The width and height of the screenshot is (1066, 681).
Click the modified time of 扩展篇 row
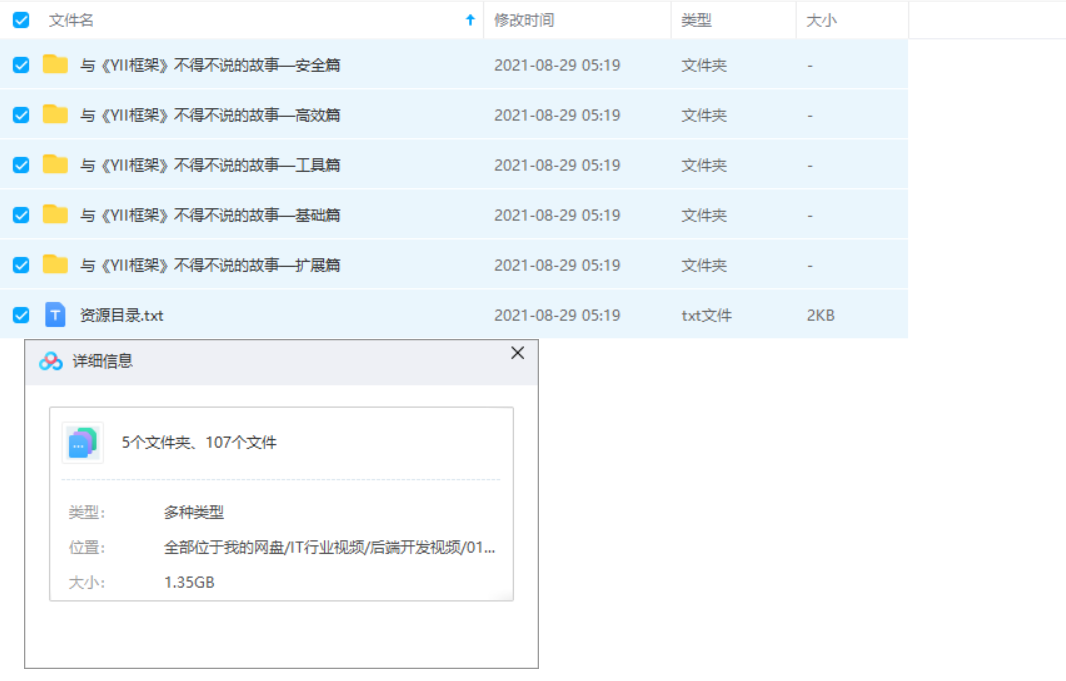557,265
